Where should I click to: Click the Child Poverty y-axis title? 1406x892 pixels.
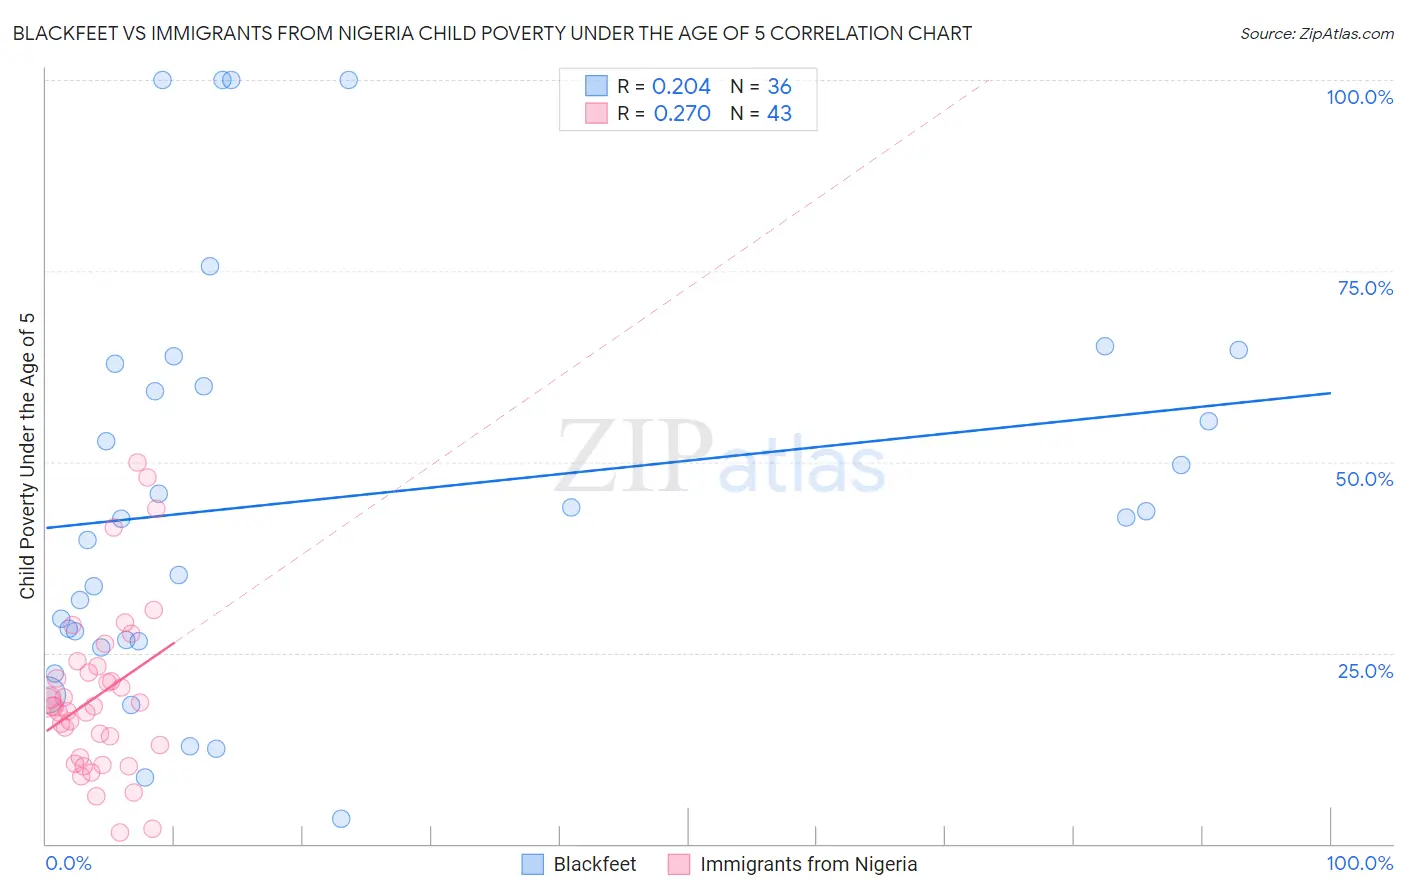tap(27, 456)
